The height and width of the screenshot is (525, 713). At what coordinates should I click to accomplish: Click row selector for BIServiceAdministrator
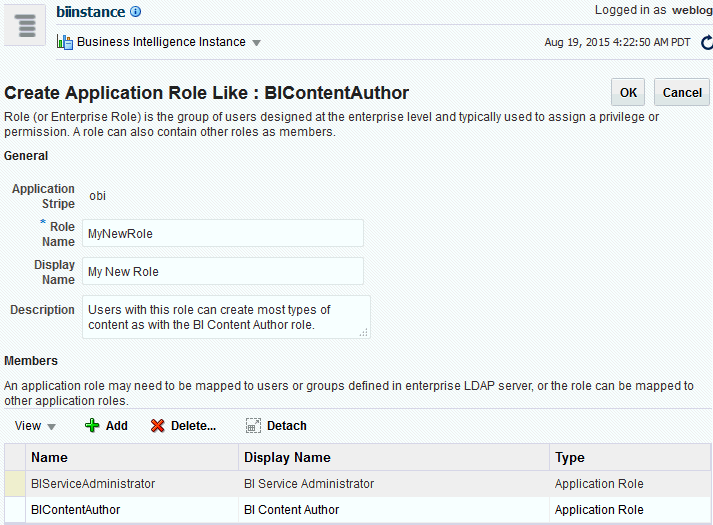(15, 484)
